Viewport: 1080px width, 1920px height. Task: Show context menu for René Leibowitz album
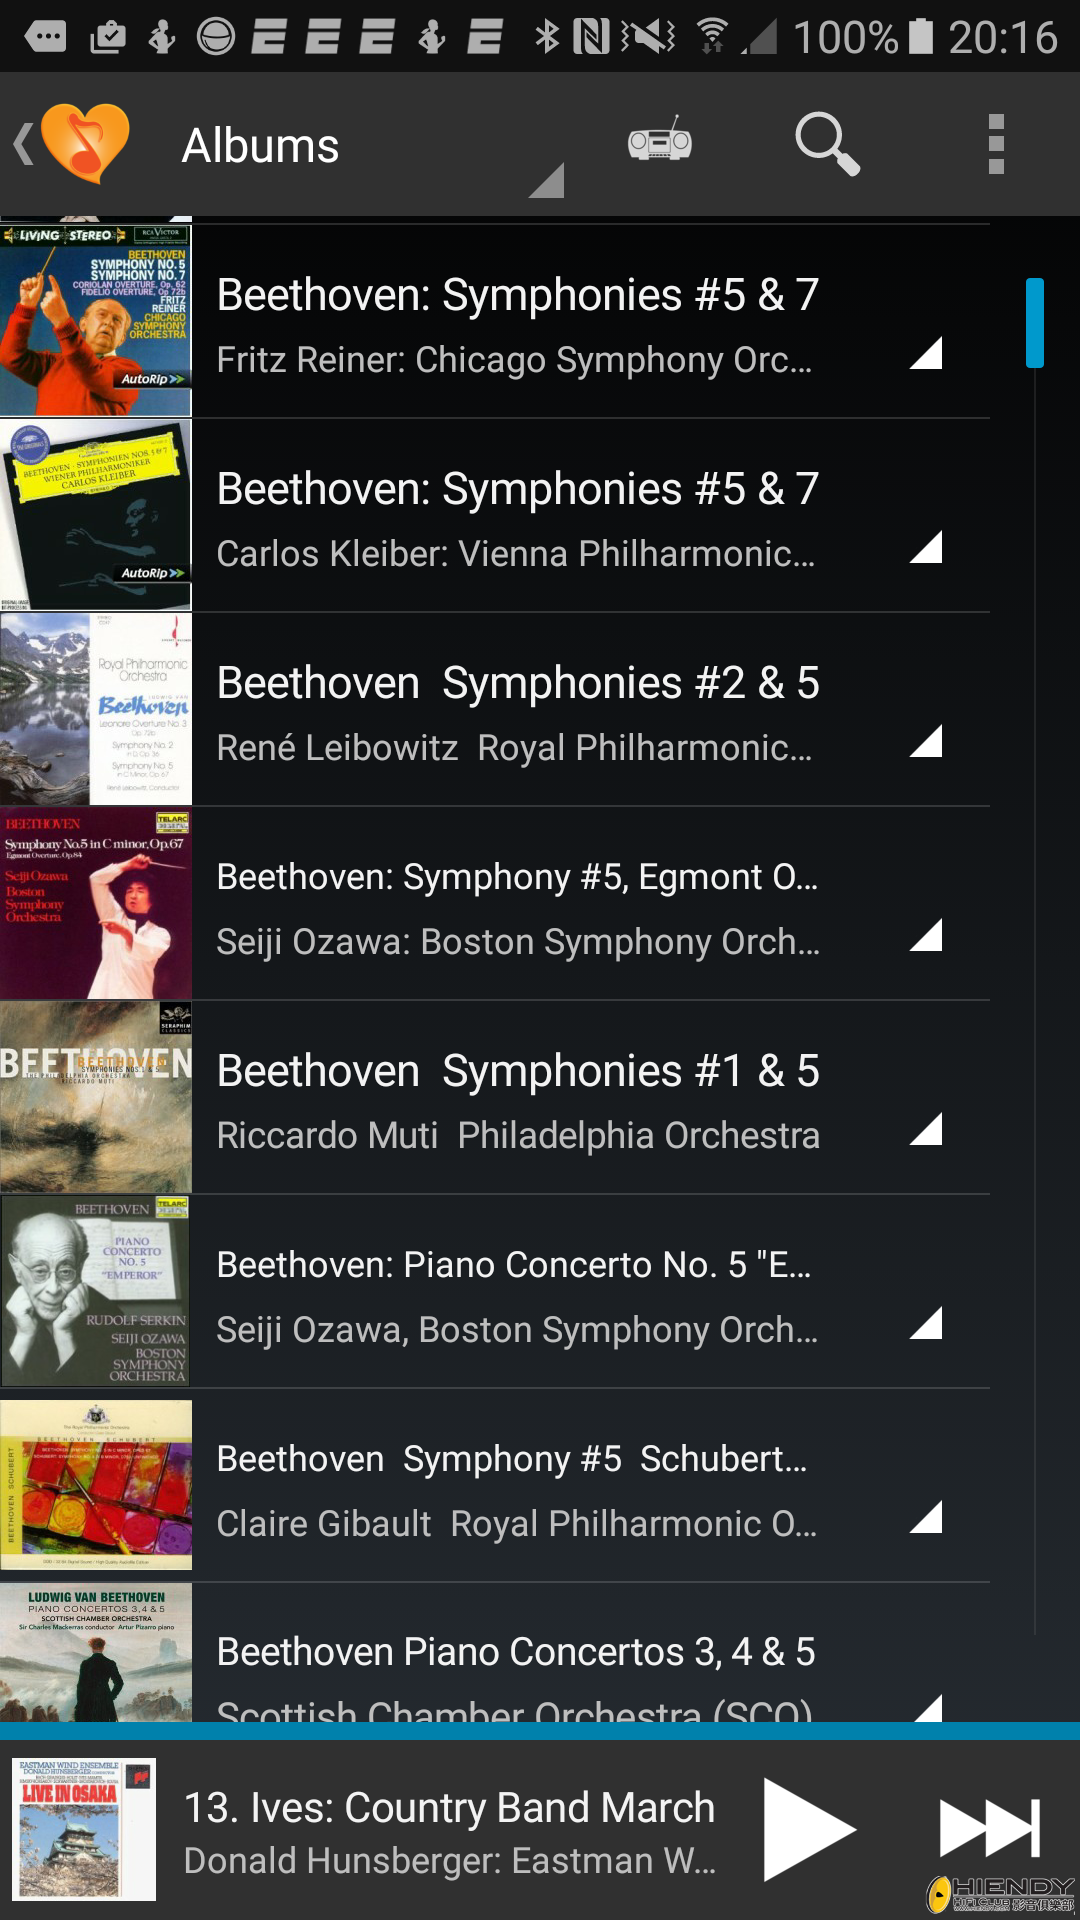coord(927,741)
